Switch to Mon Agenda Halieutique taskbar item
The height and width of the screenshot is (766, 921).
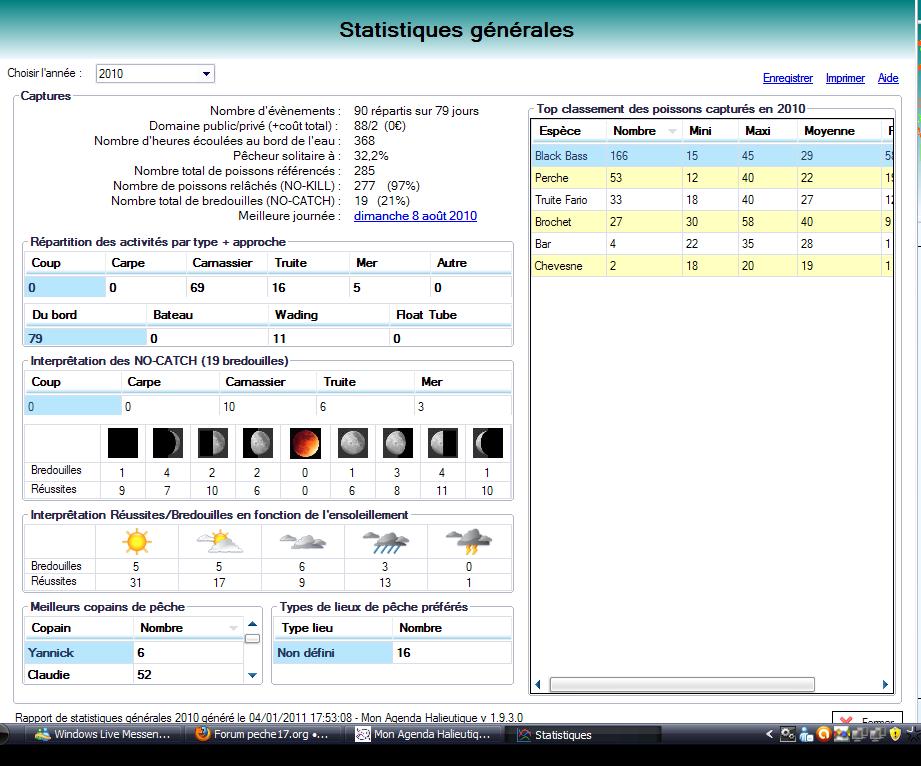tap(423, 734)
